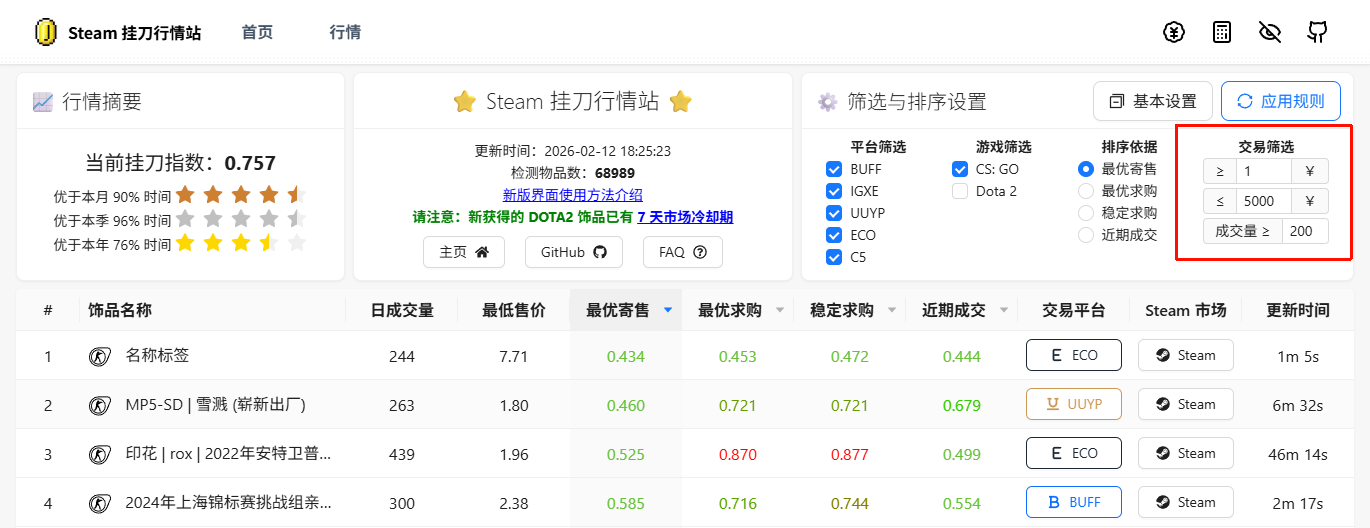Click the 优于本季 96% 时间 star rating
The image size is (1370, 528).
click(x=241, y=219)
